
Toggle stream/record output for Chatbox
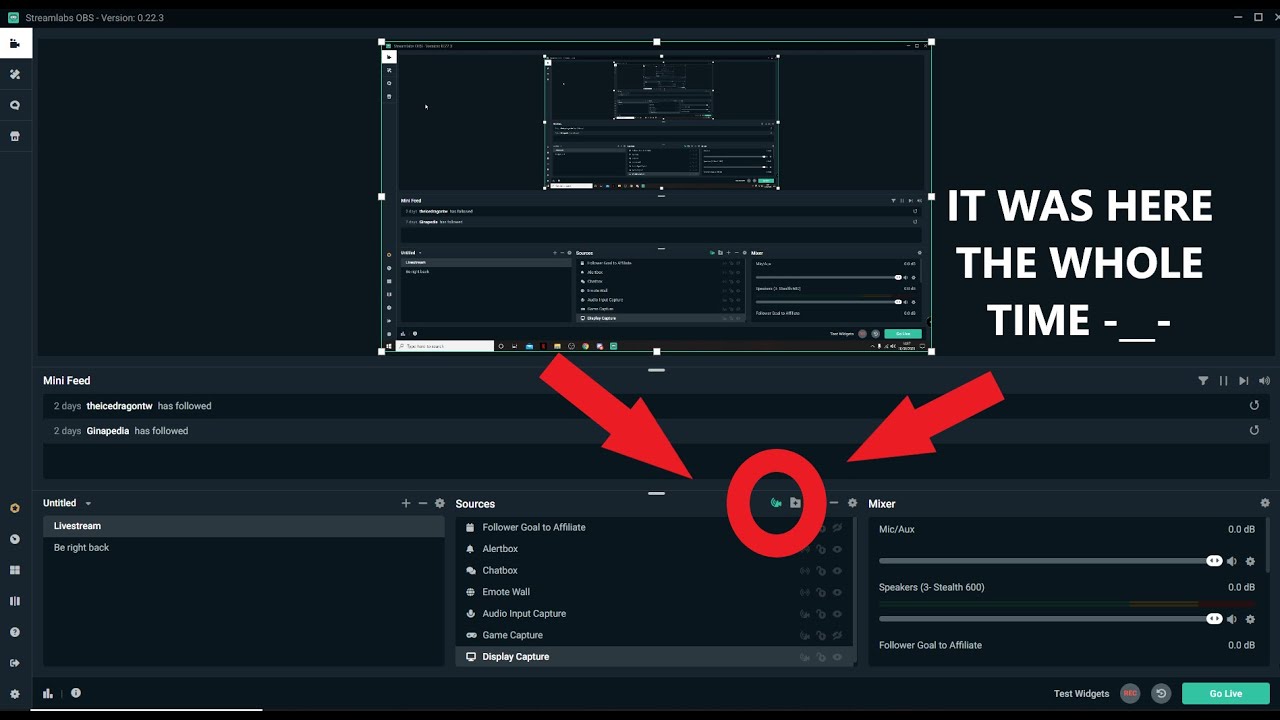[x=804, y=571]
